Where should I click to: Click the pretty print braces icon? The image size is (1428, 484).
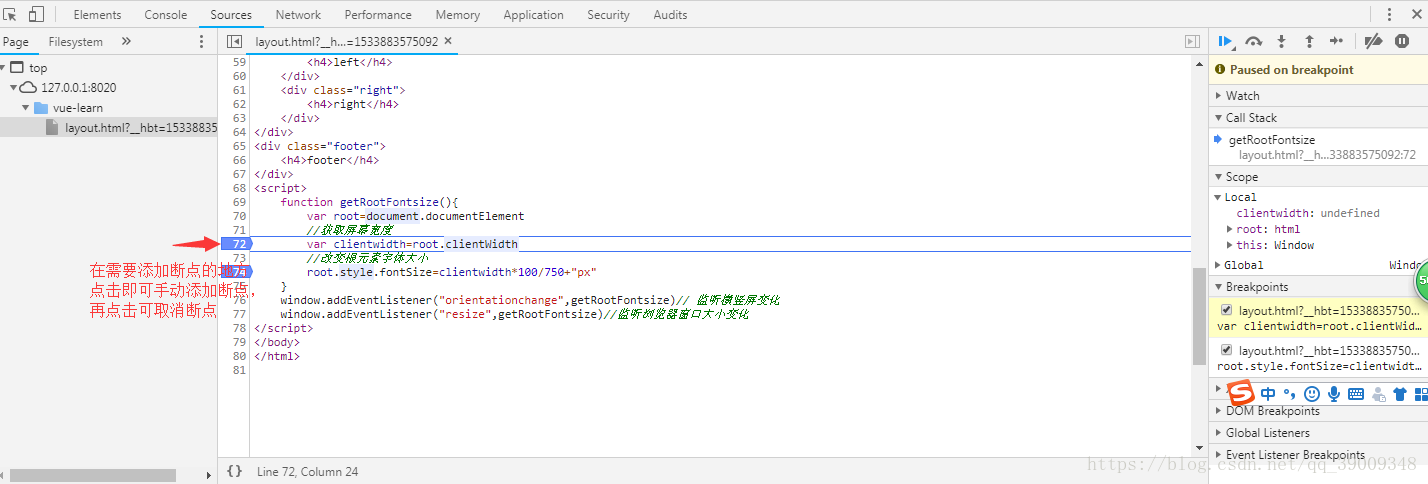tap(234, 471)
